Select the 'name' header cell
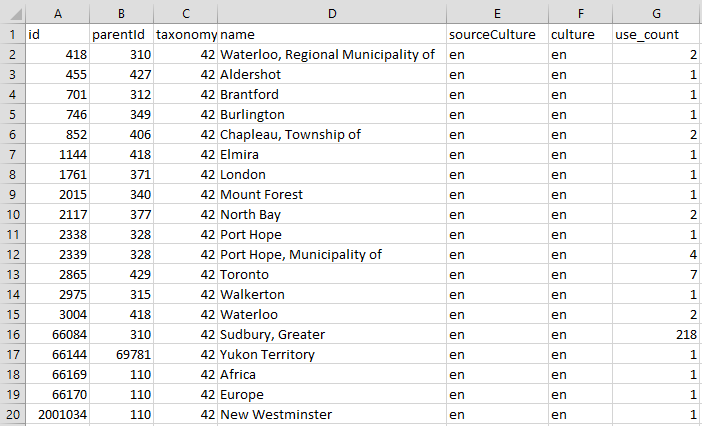The image size is (702, 426). pos(331,35)
